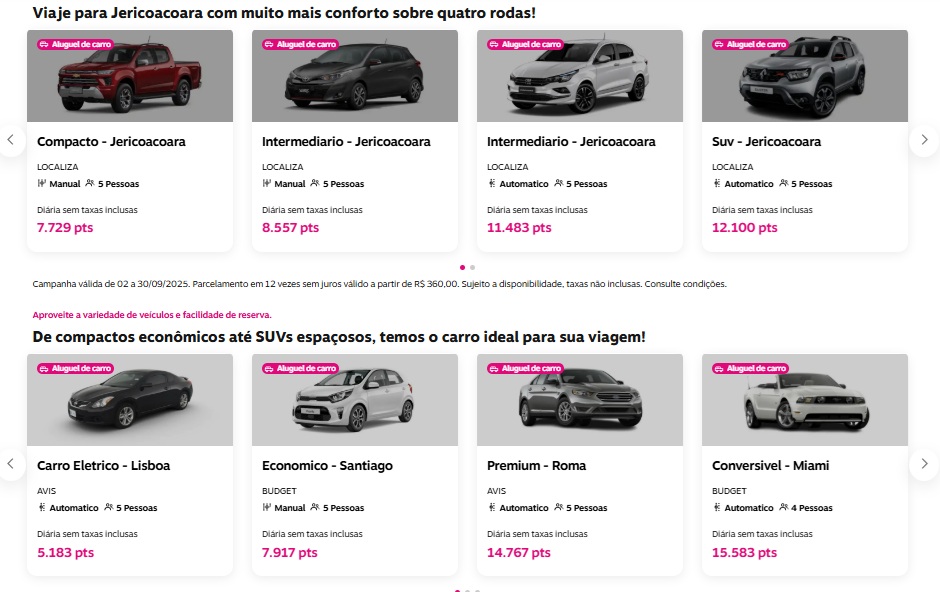Click previous arrow on Jericoacoara carousel
Image resolution: width=940 pixels, height=592 pixels.
coord(10,140)
